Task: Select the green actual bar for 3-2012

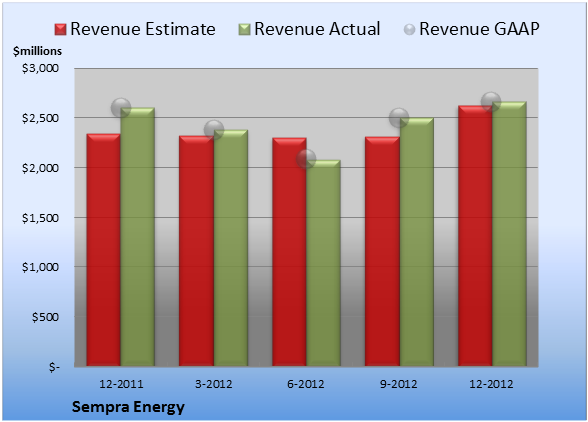Action: tap(231, 248)
